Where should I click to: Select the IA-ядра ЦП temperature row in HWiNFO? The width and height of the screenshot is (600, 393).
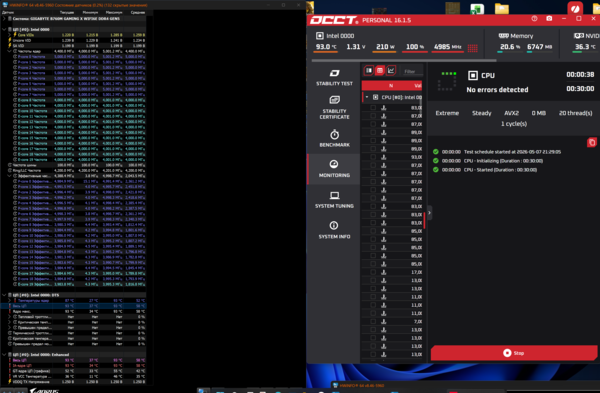click(x=77, y=365)
